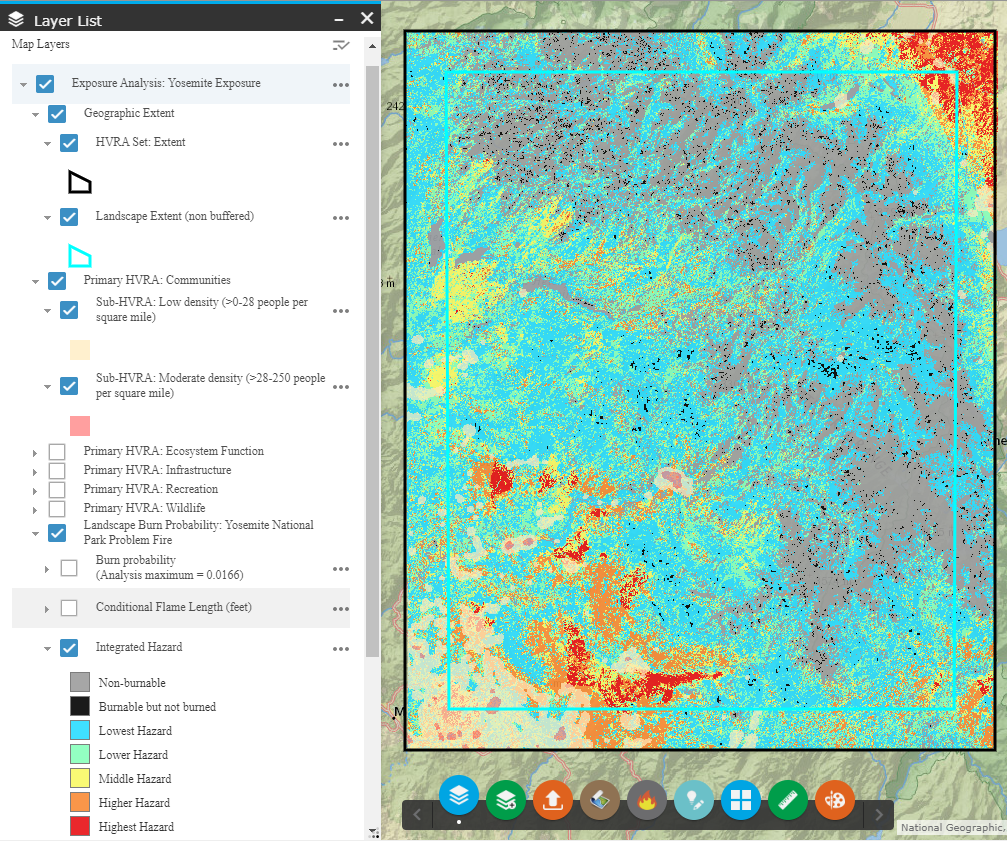Open the fire flame widget
Viewport: 1007px width, 841px height.
pos(647,800)
